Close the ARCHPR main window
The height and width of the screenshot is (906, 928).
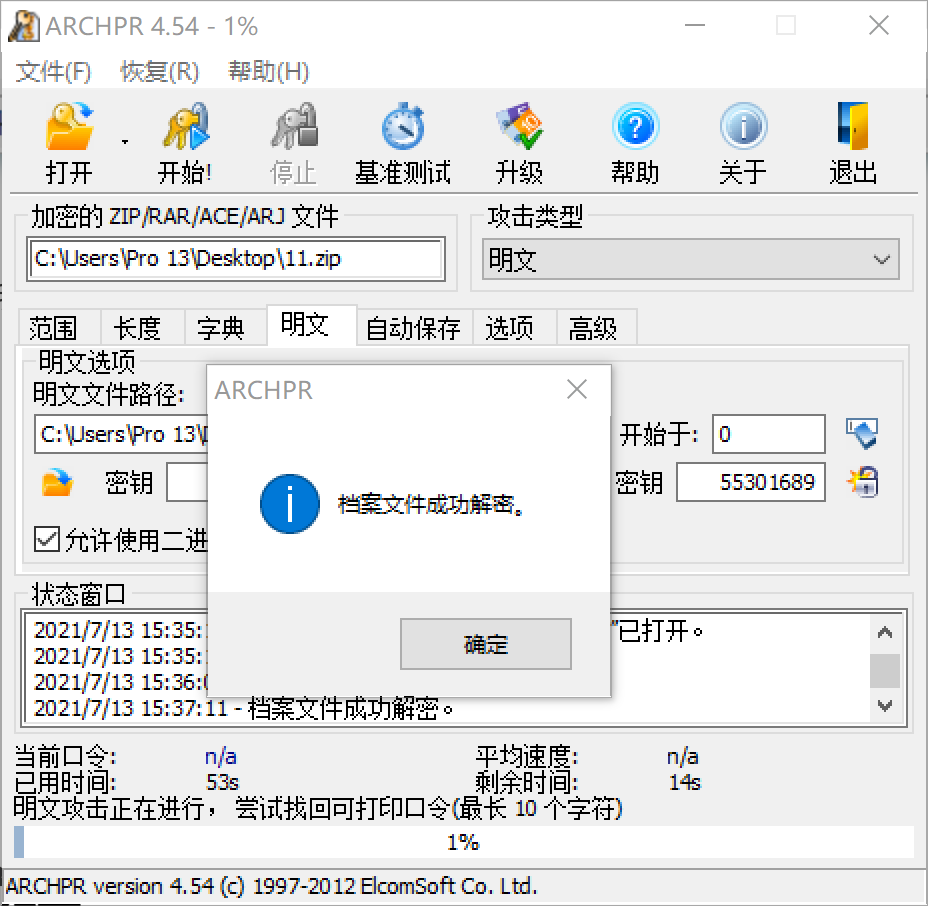tap(879, 25)
